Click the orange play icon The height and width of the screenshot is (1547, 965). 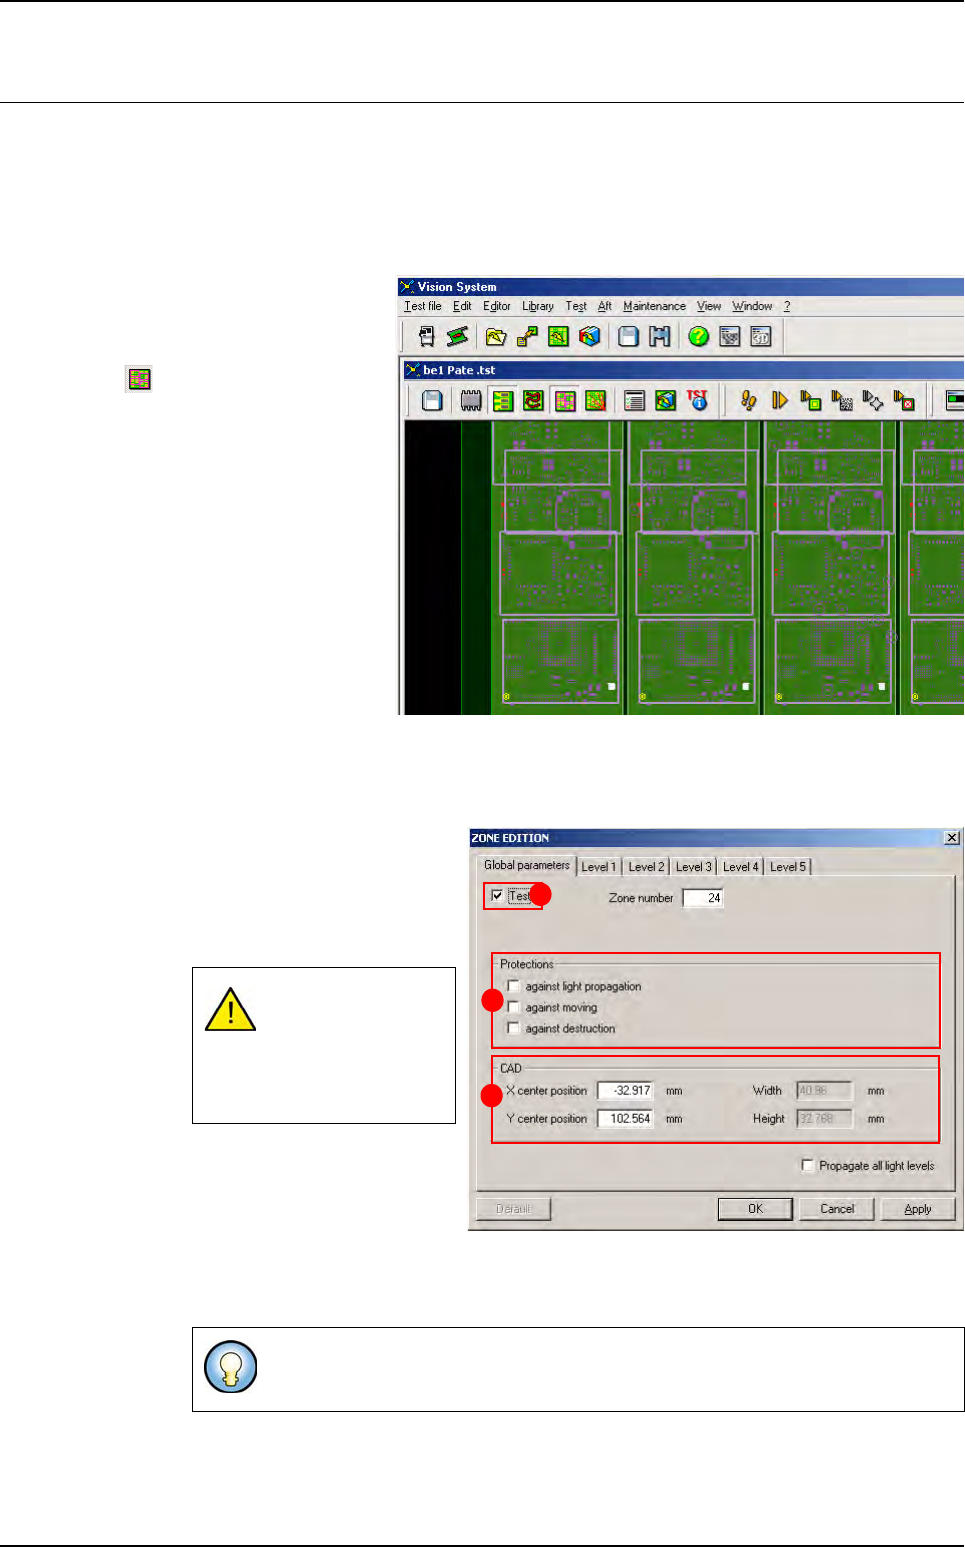pyautogui.click(x=779, y=401)
